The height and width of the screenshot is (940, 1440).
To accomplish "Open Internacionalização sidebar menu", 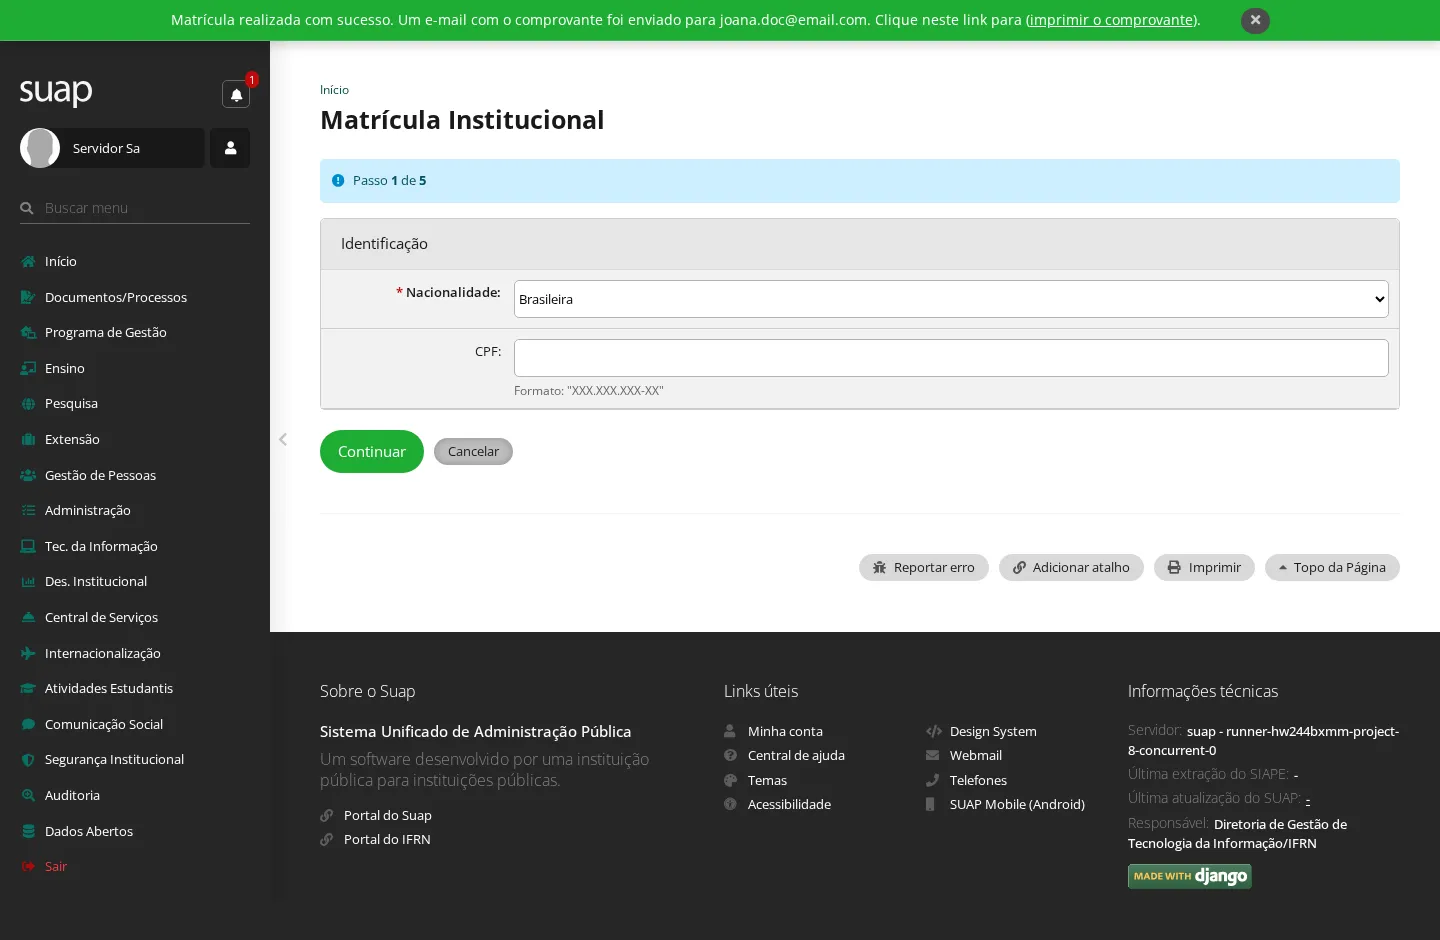I will pyautogui.click(x=135, y=653).
